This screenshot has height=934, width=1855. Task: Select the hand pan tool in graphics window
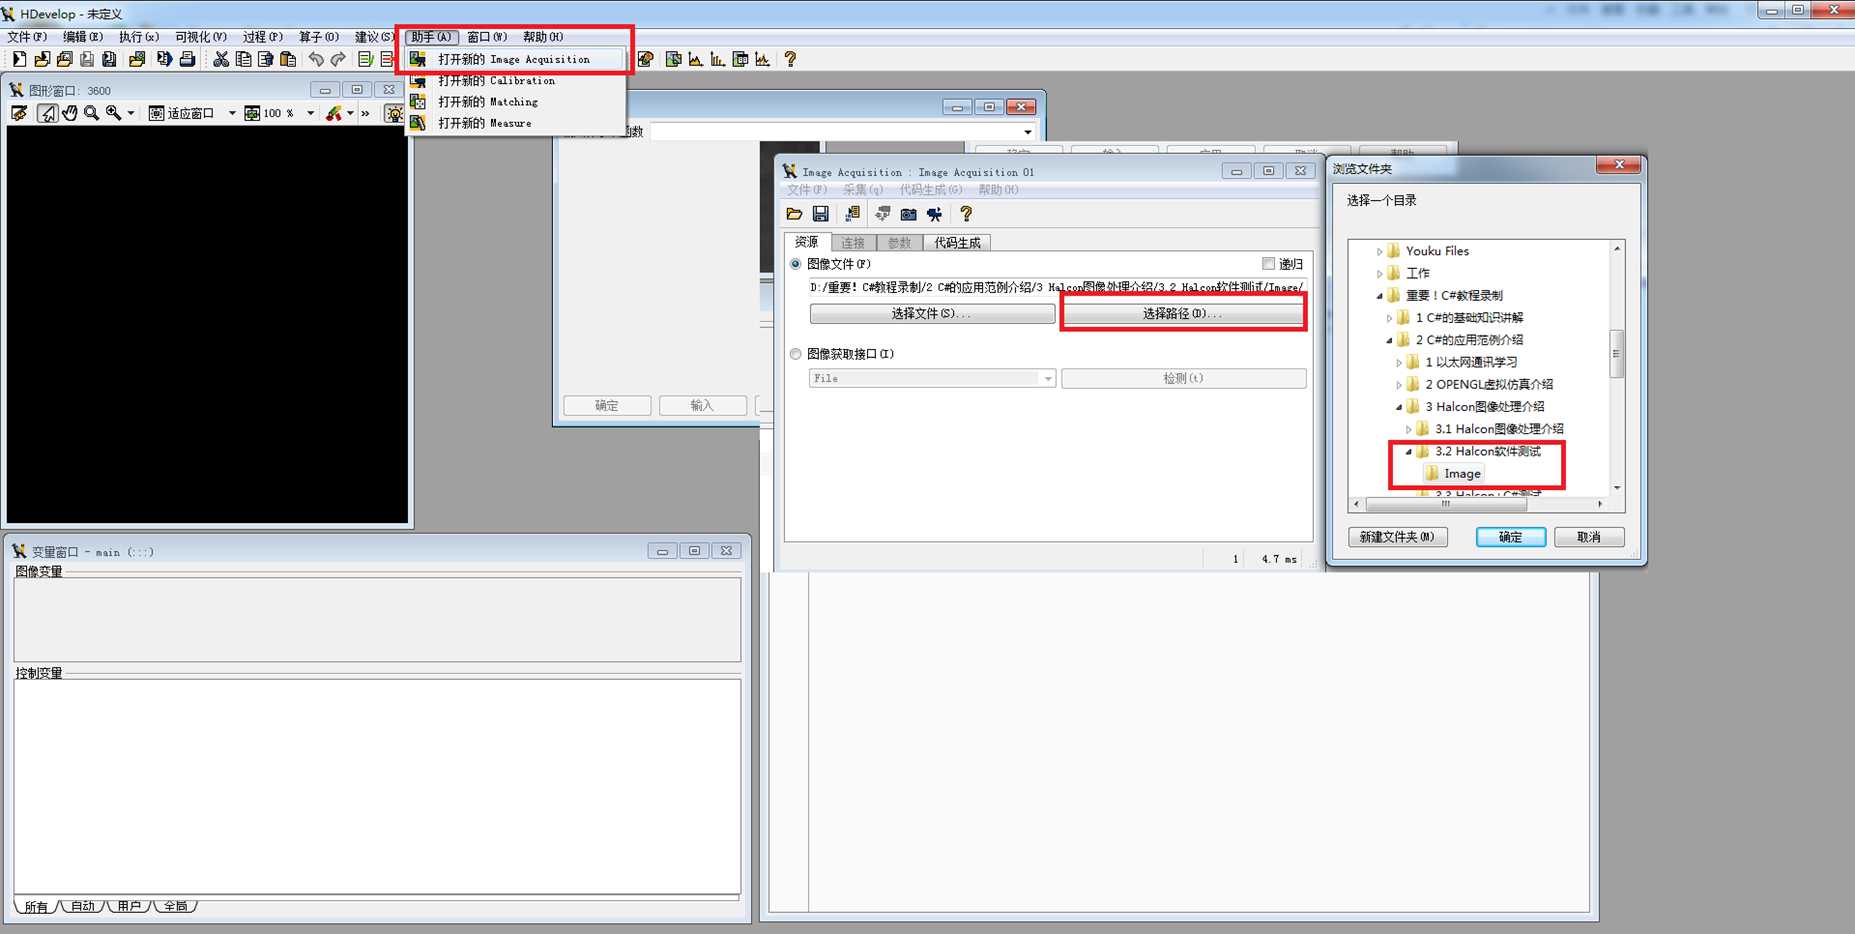69,113
